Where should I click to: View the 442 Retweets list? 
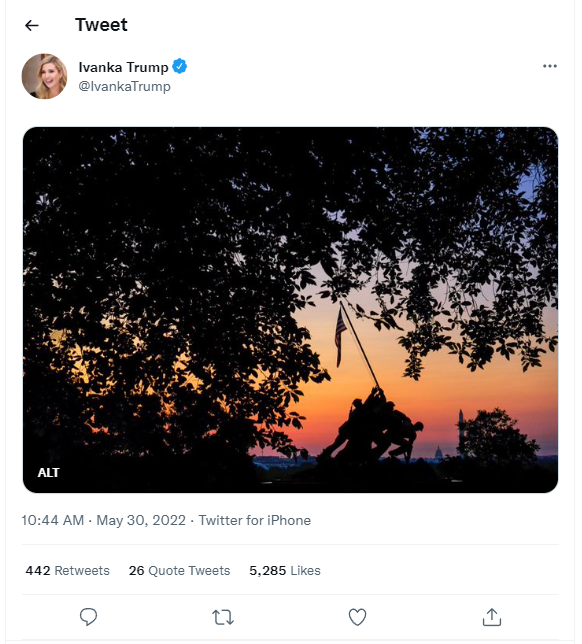pos(67,570)
